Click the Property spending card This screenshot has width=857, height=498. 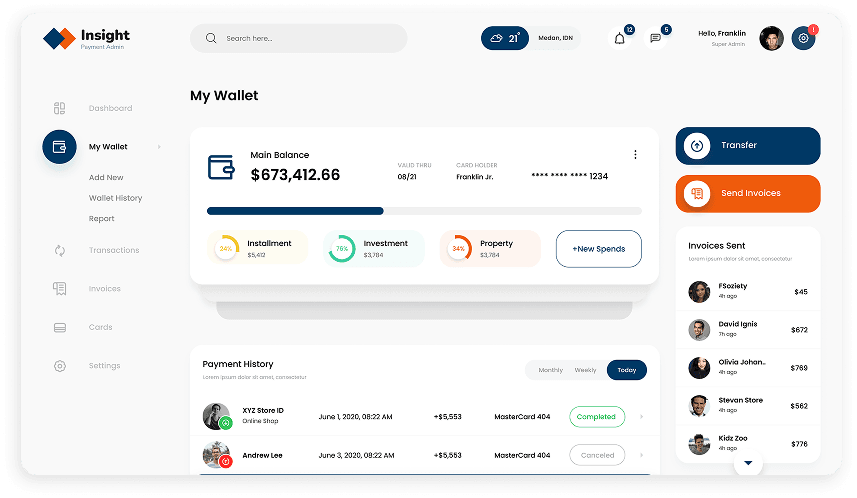(x=490, y=249)
